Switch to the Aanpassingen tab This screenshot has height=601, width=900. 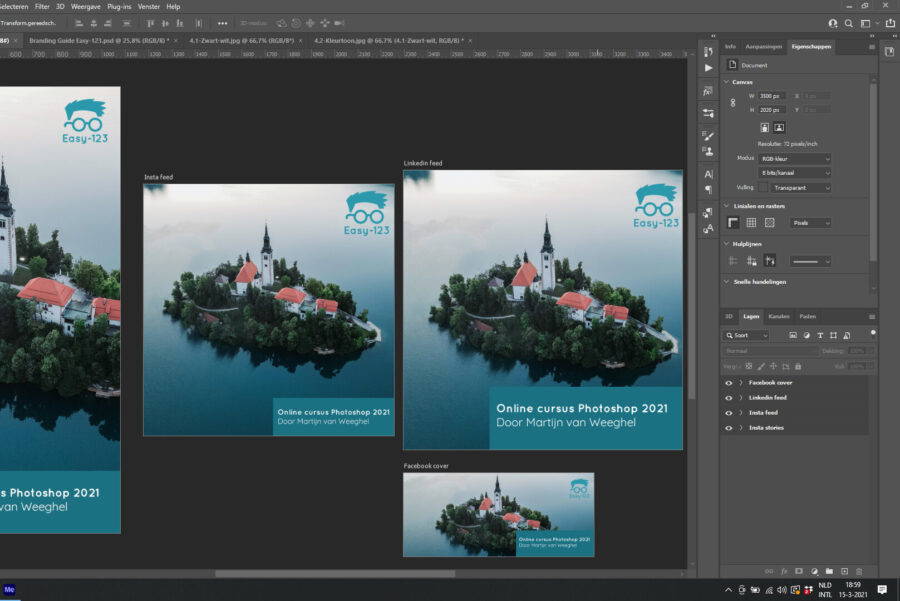(763, 46)
